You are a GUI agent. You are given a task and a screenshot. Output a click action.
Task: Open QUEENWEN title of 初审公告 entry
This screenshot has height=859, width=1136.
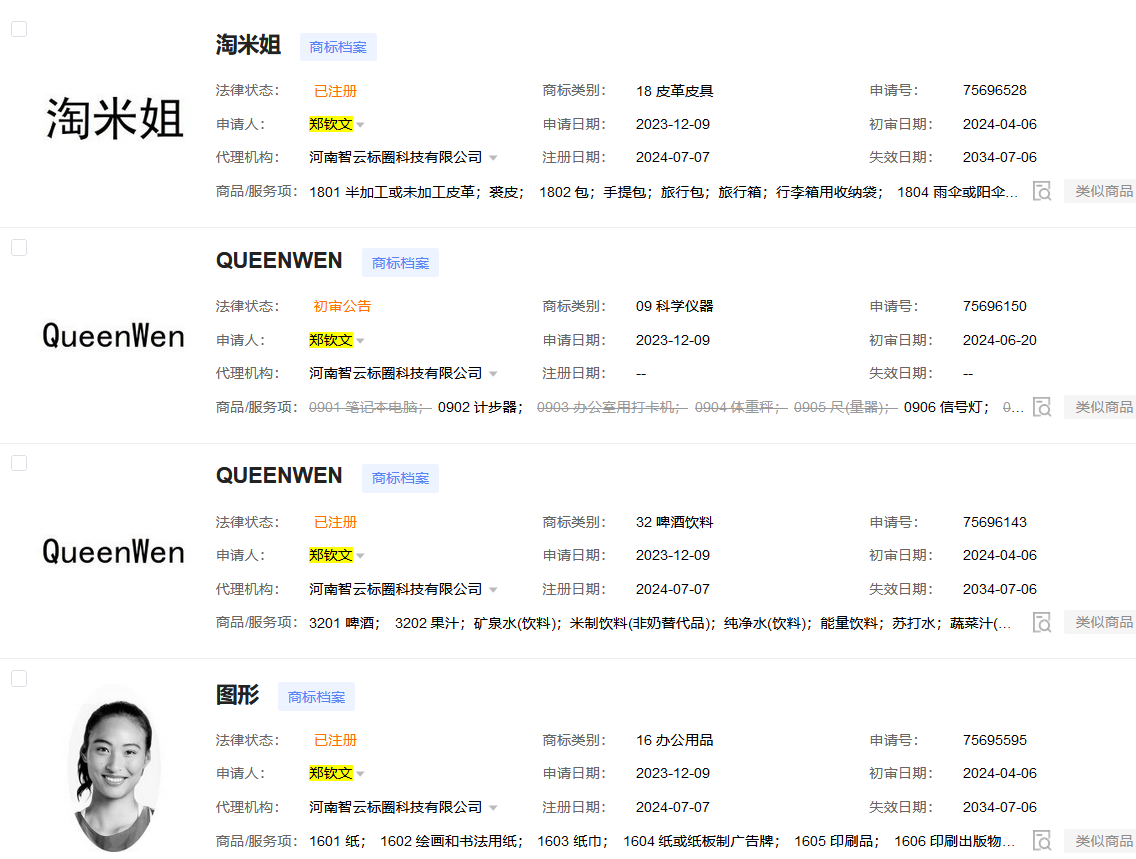coord(279,261)
